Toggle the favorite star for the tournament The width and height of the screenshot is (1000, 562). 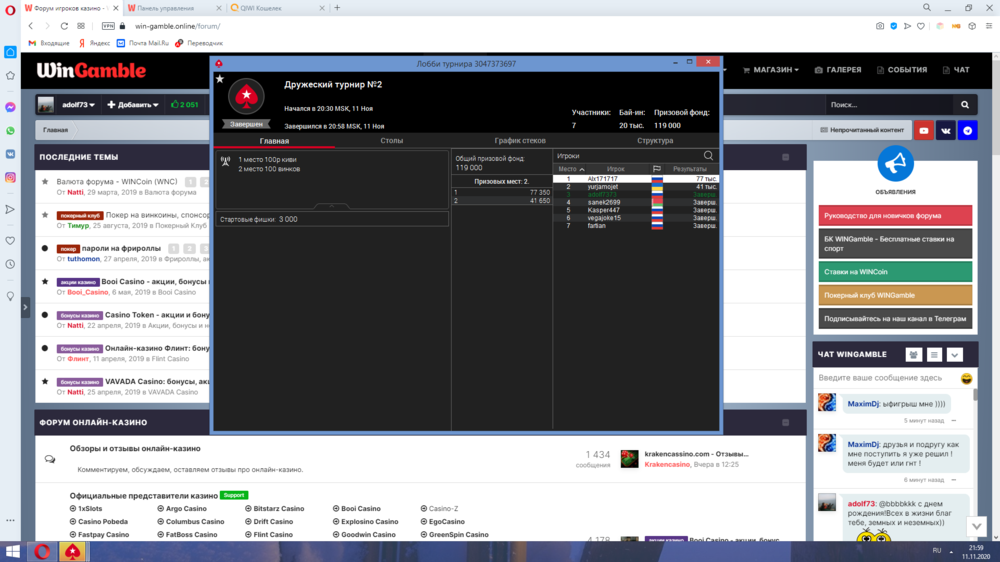220,79
